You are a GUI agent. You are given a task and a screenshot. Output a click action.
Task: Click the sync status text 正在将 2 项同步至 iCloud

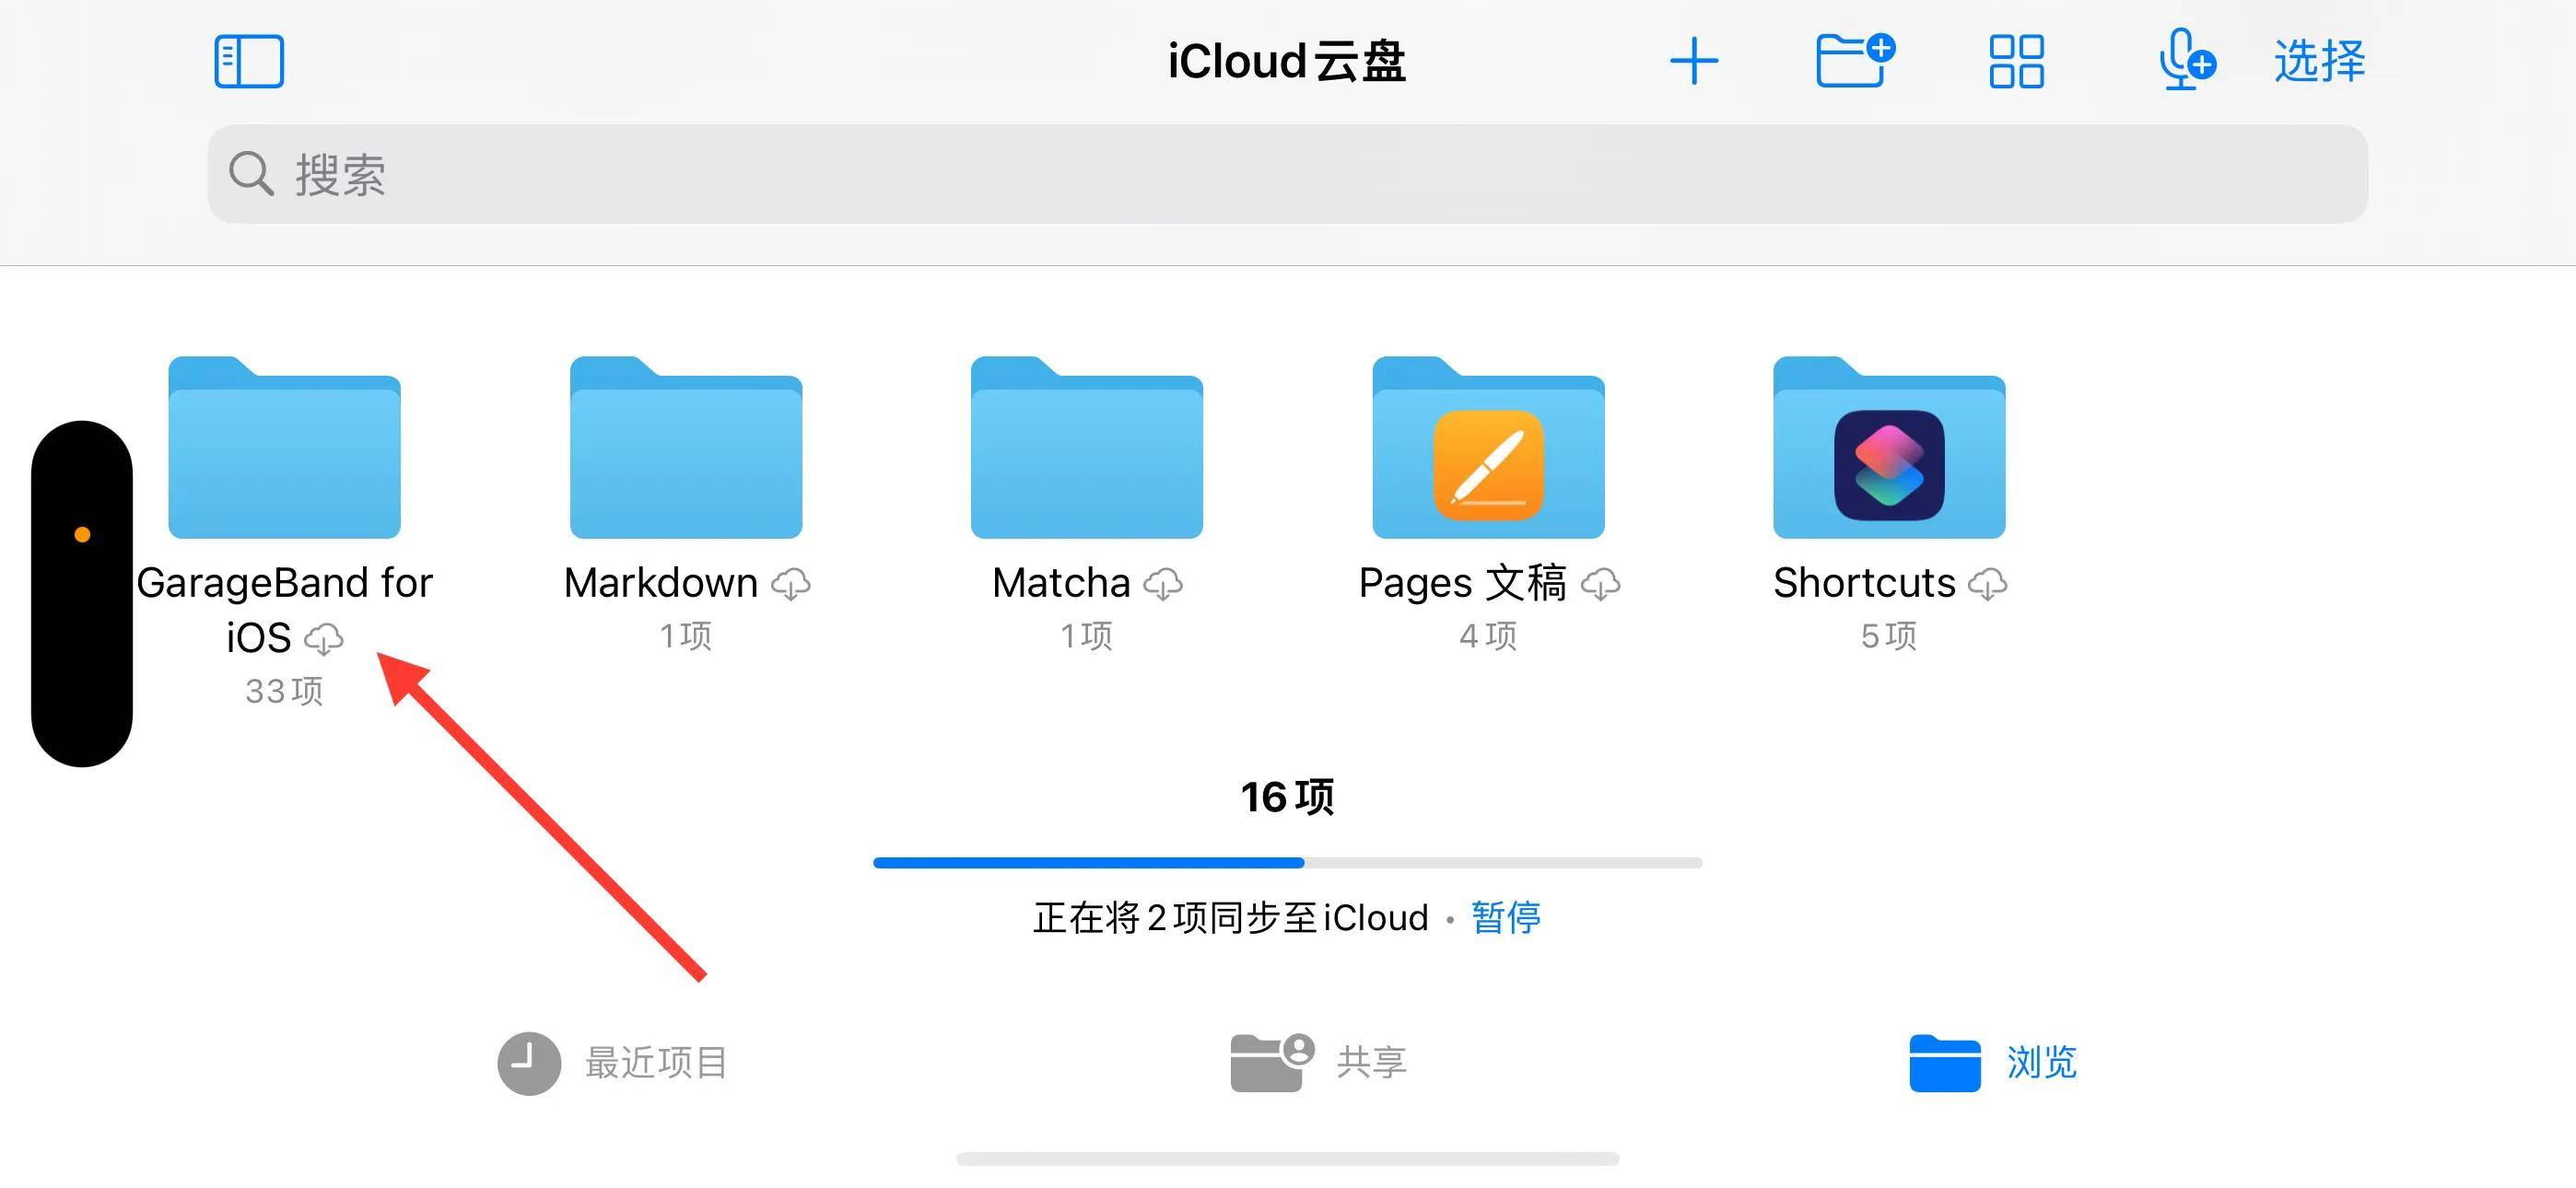coord(1230,917)
